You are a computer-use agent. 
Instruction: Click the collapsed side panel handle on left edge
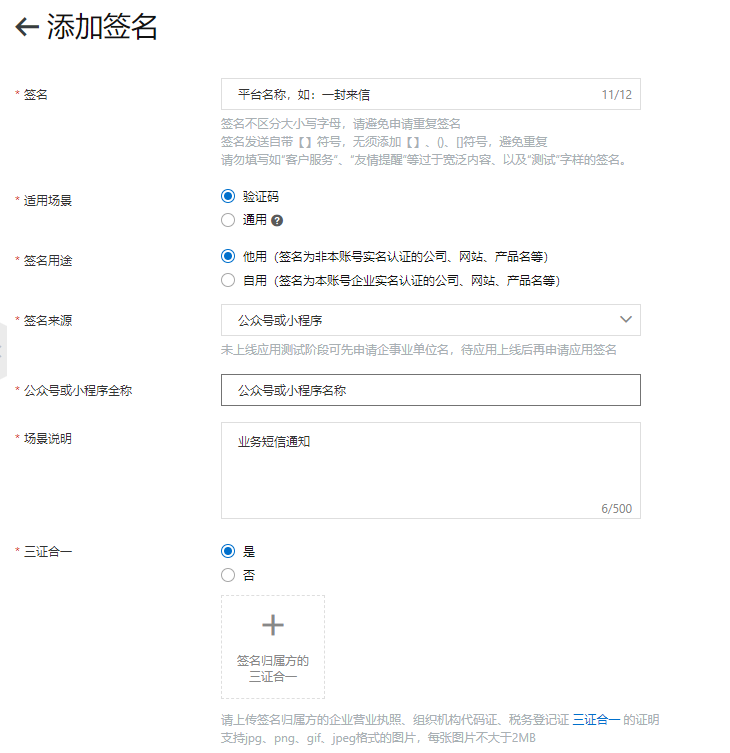click(x=3, y=351)
